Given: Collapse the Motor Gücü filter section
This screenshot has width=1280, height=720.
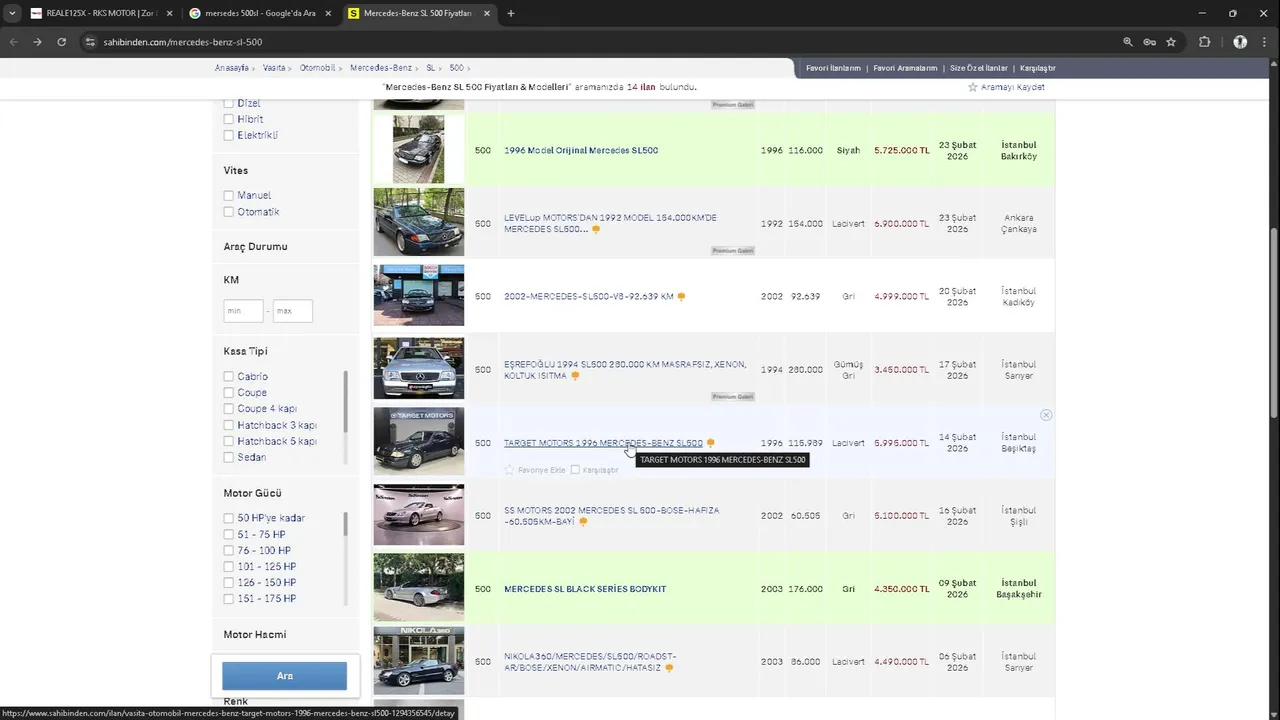Looking at the screenshot, I should point(252,493).
